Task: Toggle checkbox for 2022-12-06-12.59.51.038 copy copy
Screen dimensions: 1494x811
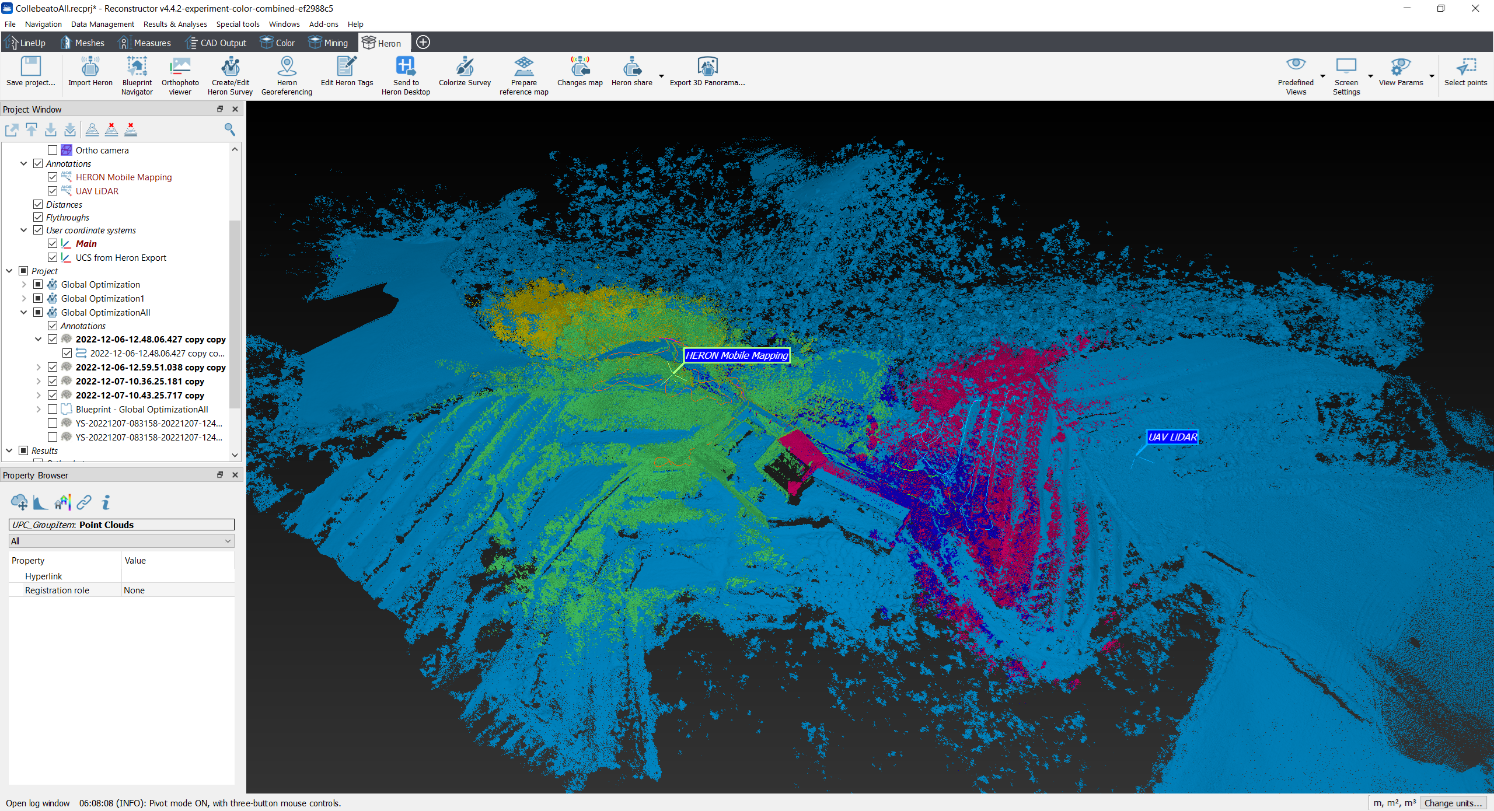Action: [x=53, y=367]
